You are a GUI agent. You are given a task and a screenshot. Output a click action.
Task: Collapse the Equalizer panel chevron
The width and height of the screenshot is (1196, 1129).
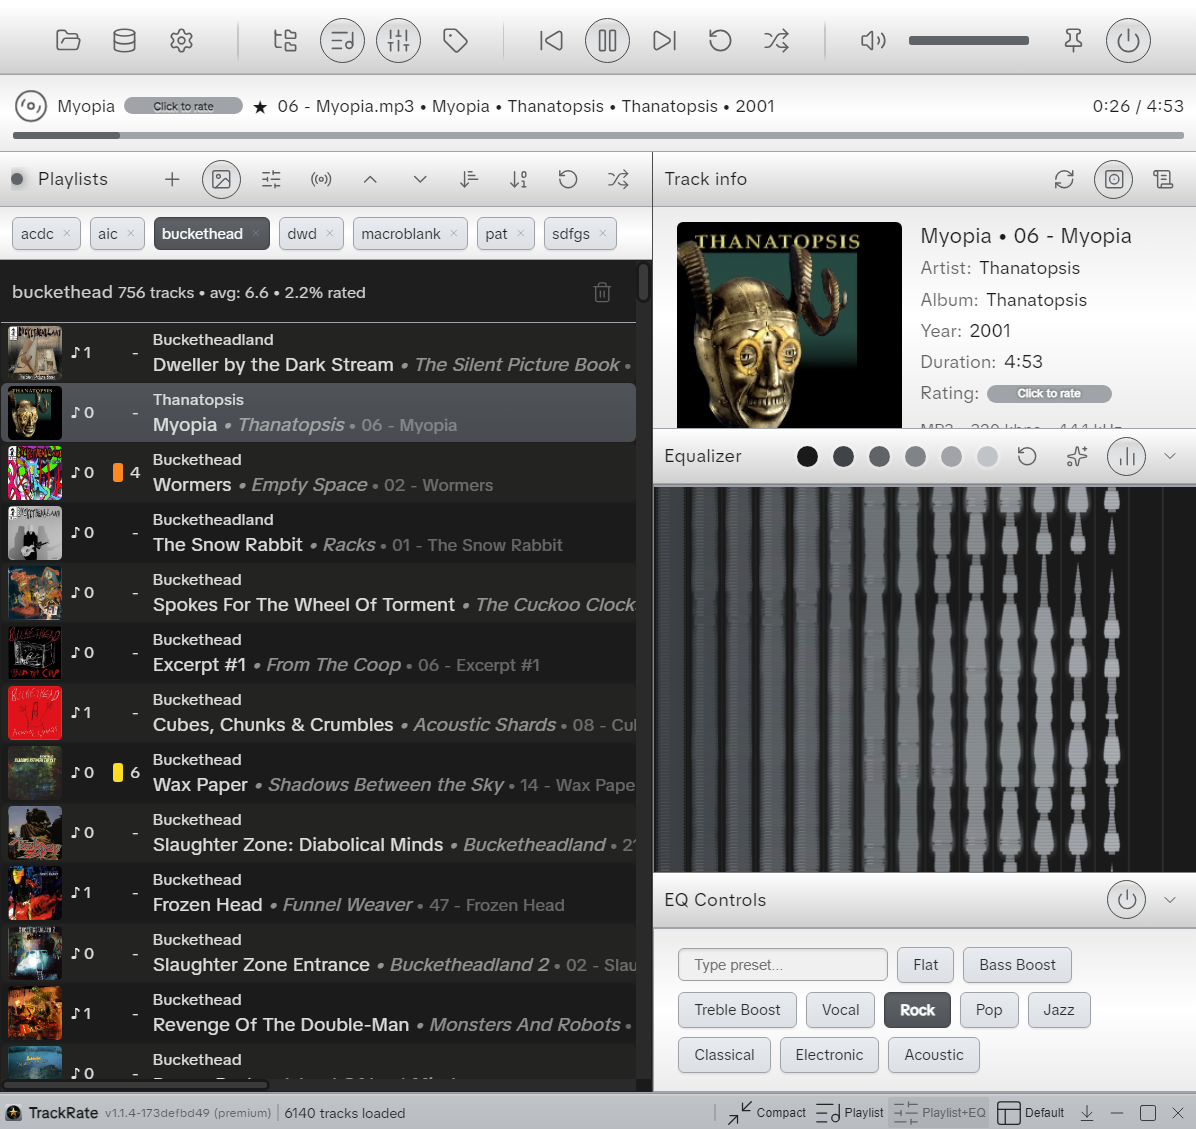(x=1170, y=457)
